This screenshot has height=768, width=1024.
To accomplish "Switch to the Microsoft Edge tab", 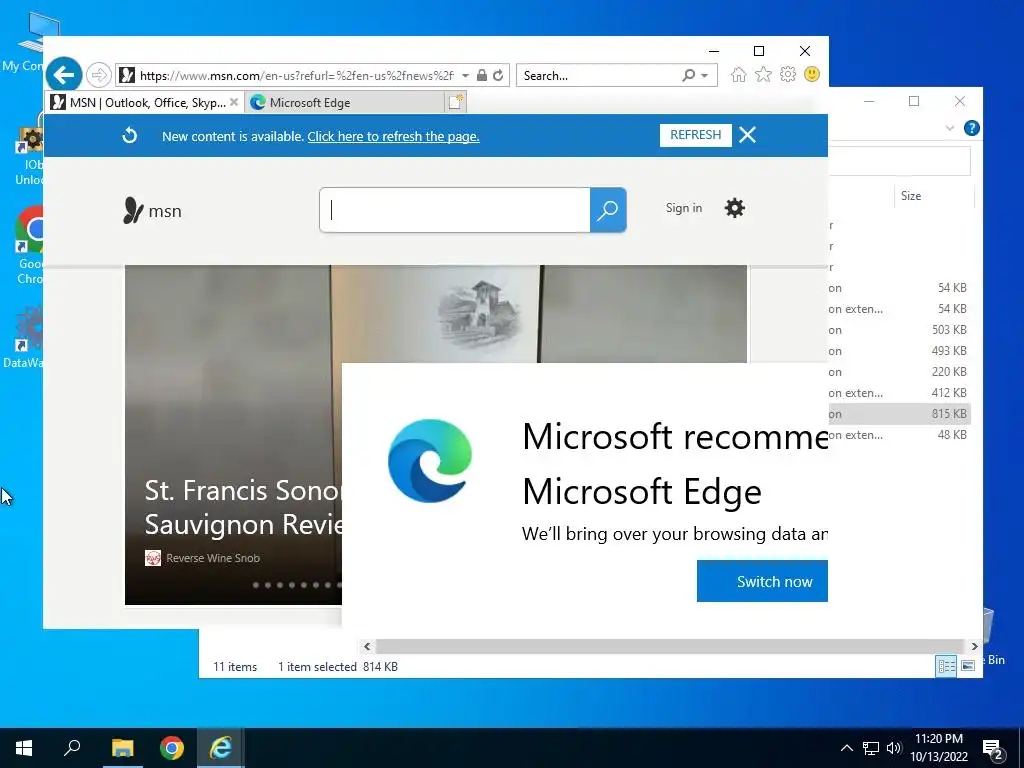I will tap(346, 103).
